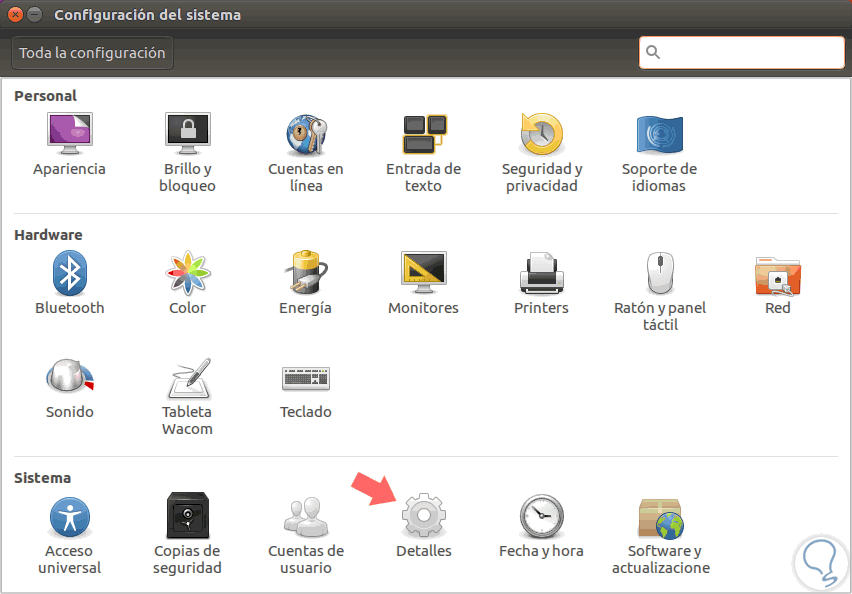Open the Printers settings icon
The width and height of the screenshot is (852, 594).
pyautogui.click(x=542, y=273)
